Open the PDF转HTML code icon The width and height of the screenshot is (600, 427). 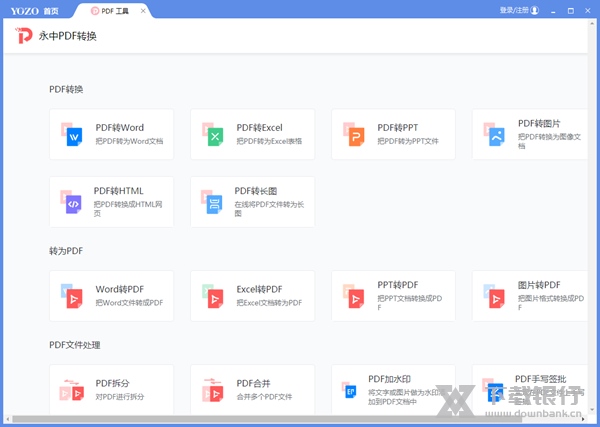click(71, 201)
